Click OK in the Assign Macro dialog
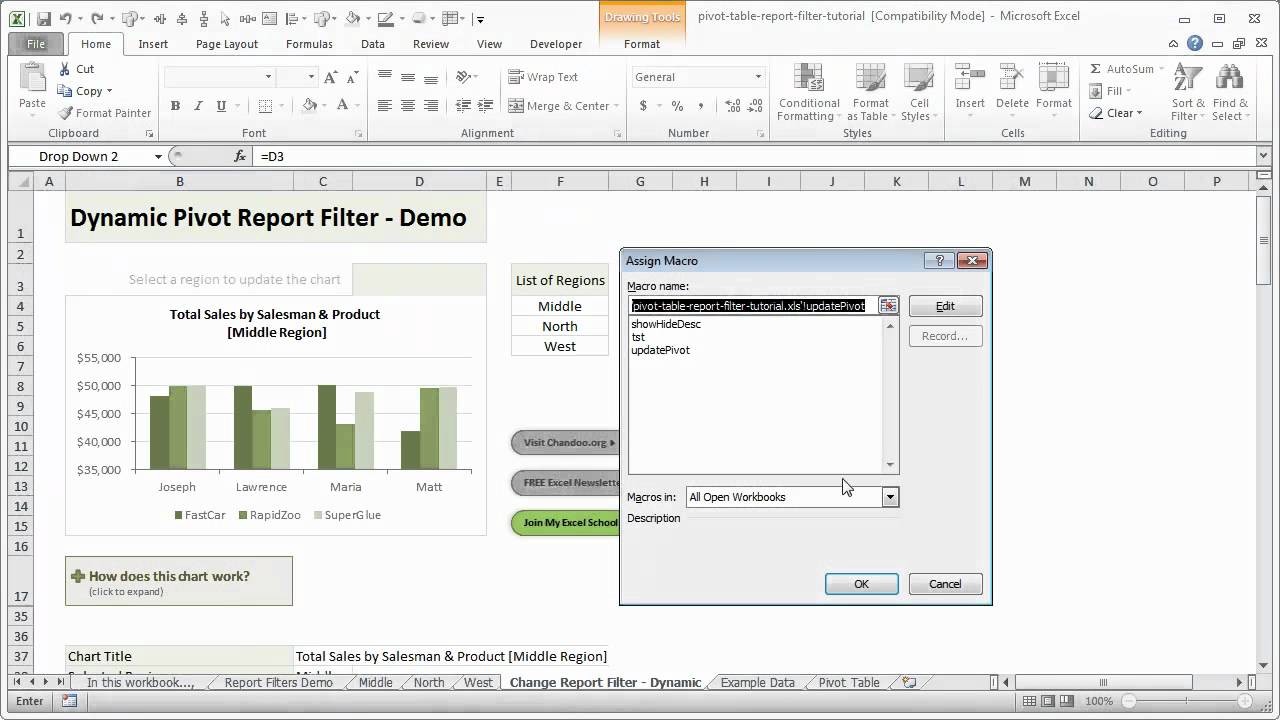Image resolution: width=1280 pixels, height=720 pixels. pyautogui.click(x=861, y=584)
